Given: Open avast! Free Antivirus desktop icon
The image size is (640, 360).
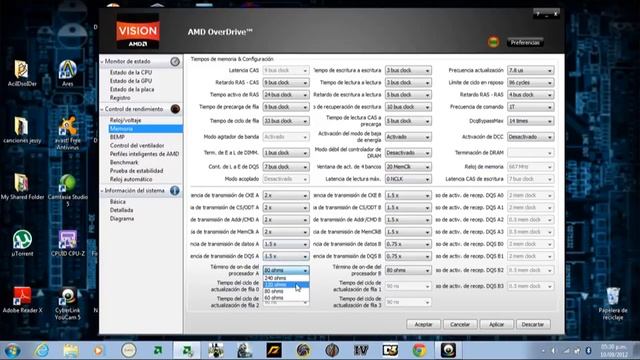Looking at the screenshot, I should point(67,133).
